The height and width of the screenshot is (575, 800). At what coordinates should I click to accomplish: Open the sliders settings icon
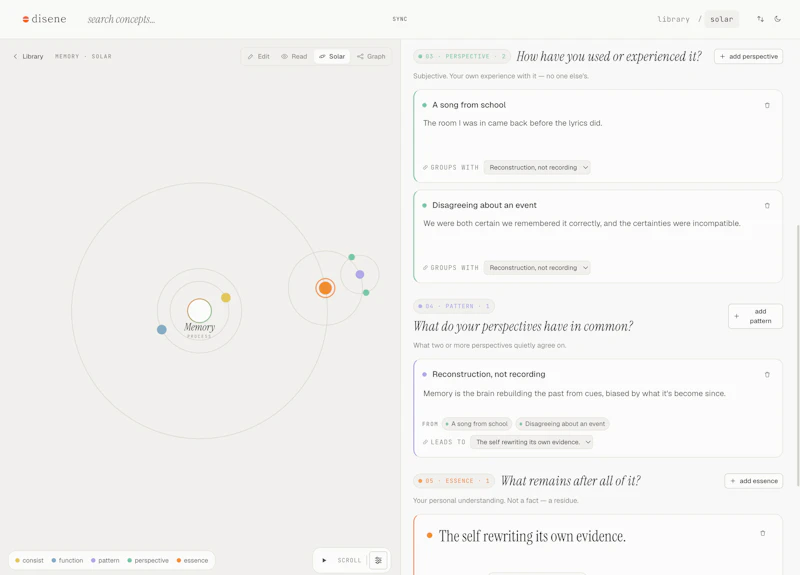pos(378,560)
